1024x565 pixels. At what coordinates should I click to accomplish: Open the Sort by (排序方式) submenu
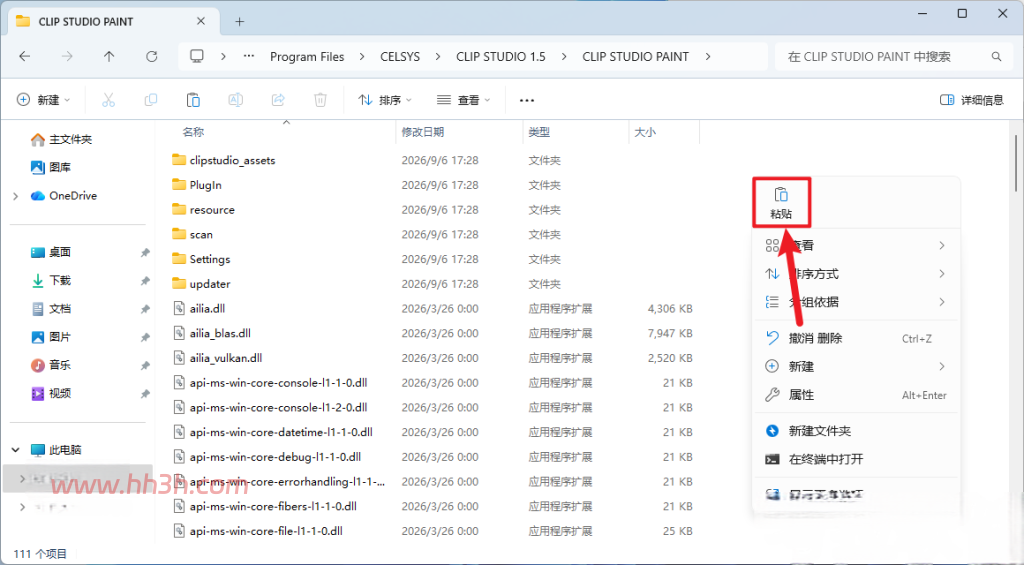856,274
